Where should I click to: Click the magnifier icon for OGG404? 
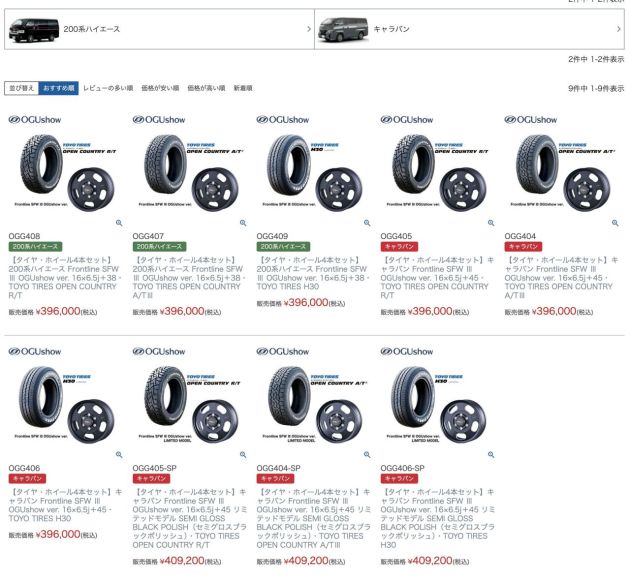coord(615,223)
